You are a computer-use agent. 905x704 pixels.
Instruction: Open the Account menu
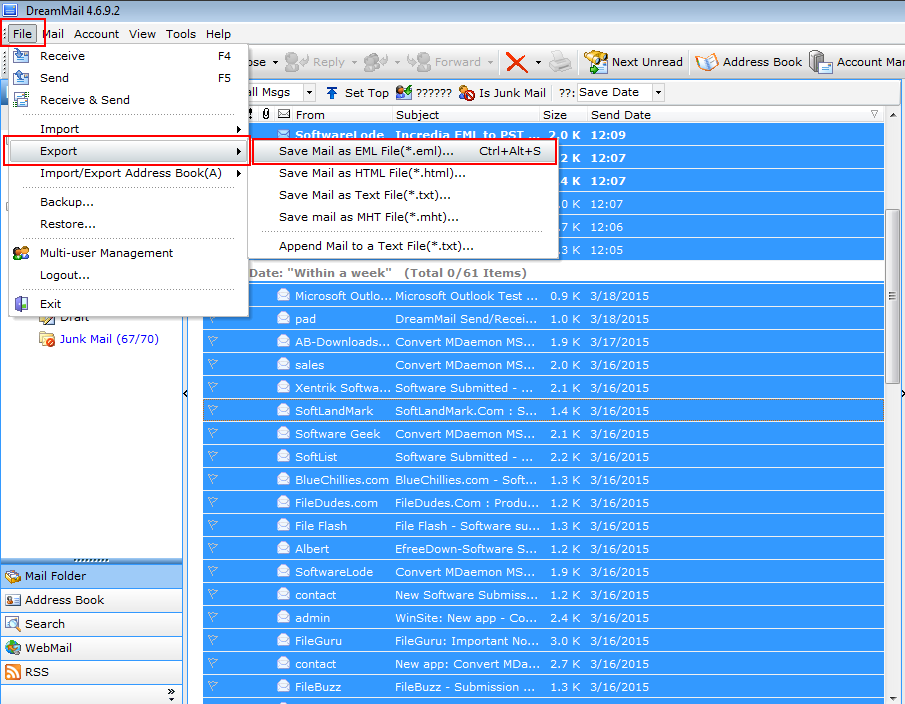[96, 34]
